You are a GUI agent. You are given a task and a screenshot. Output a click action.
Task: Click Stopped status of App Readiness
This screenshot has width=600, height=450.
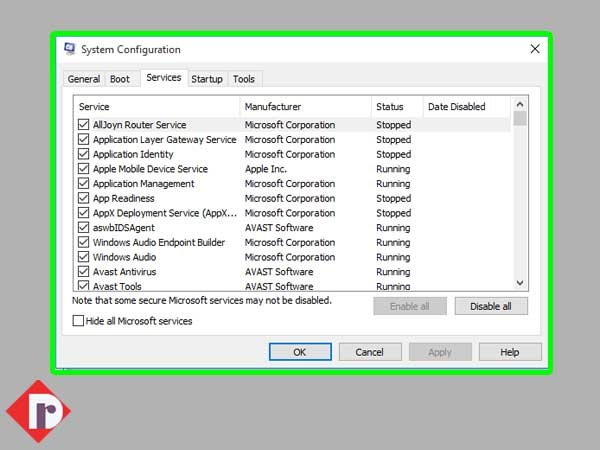pos(393,198)
